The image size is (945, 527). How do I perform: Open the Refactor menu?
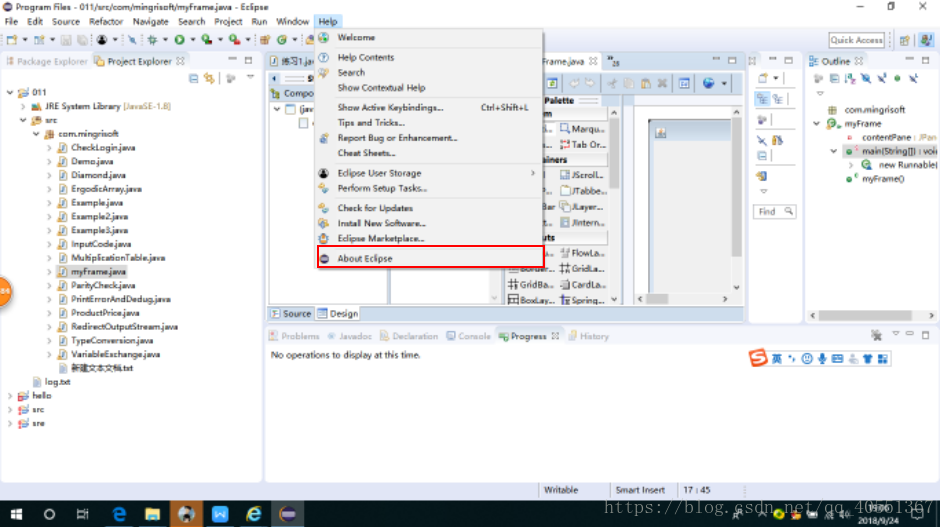106,21
